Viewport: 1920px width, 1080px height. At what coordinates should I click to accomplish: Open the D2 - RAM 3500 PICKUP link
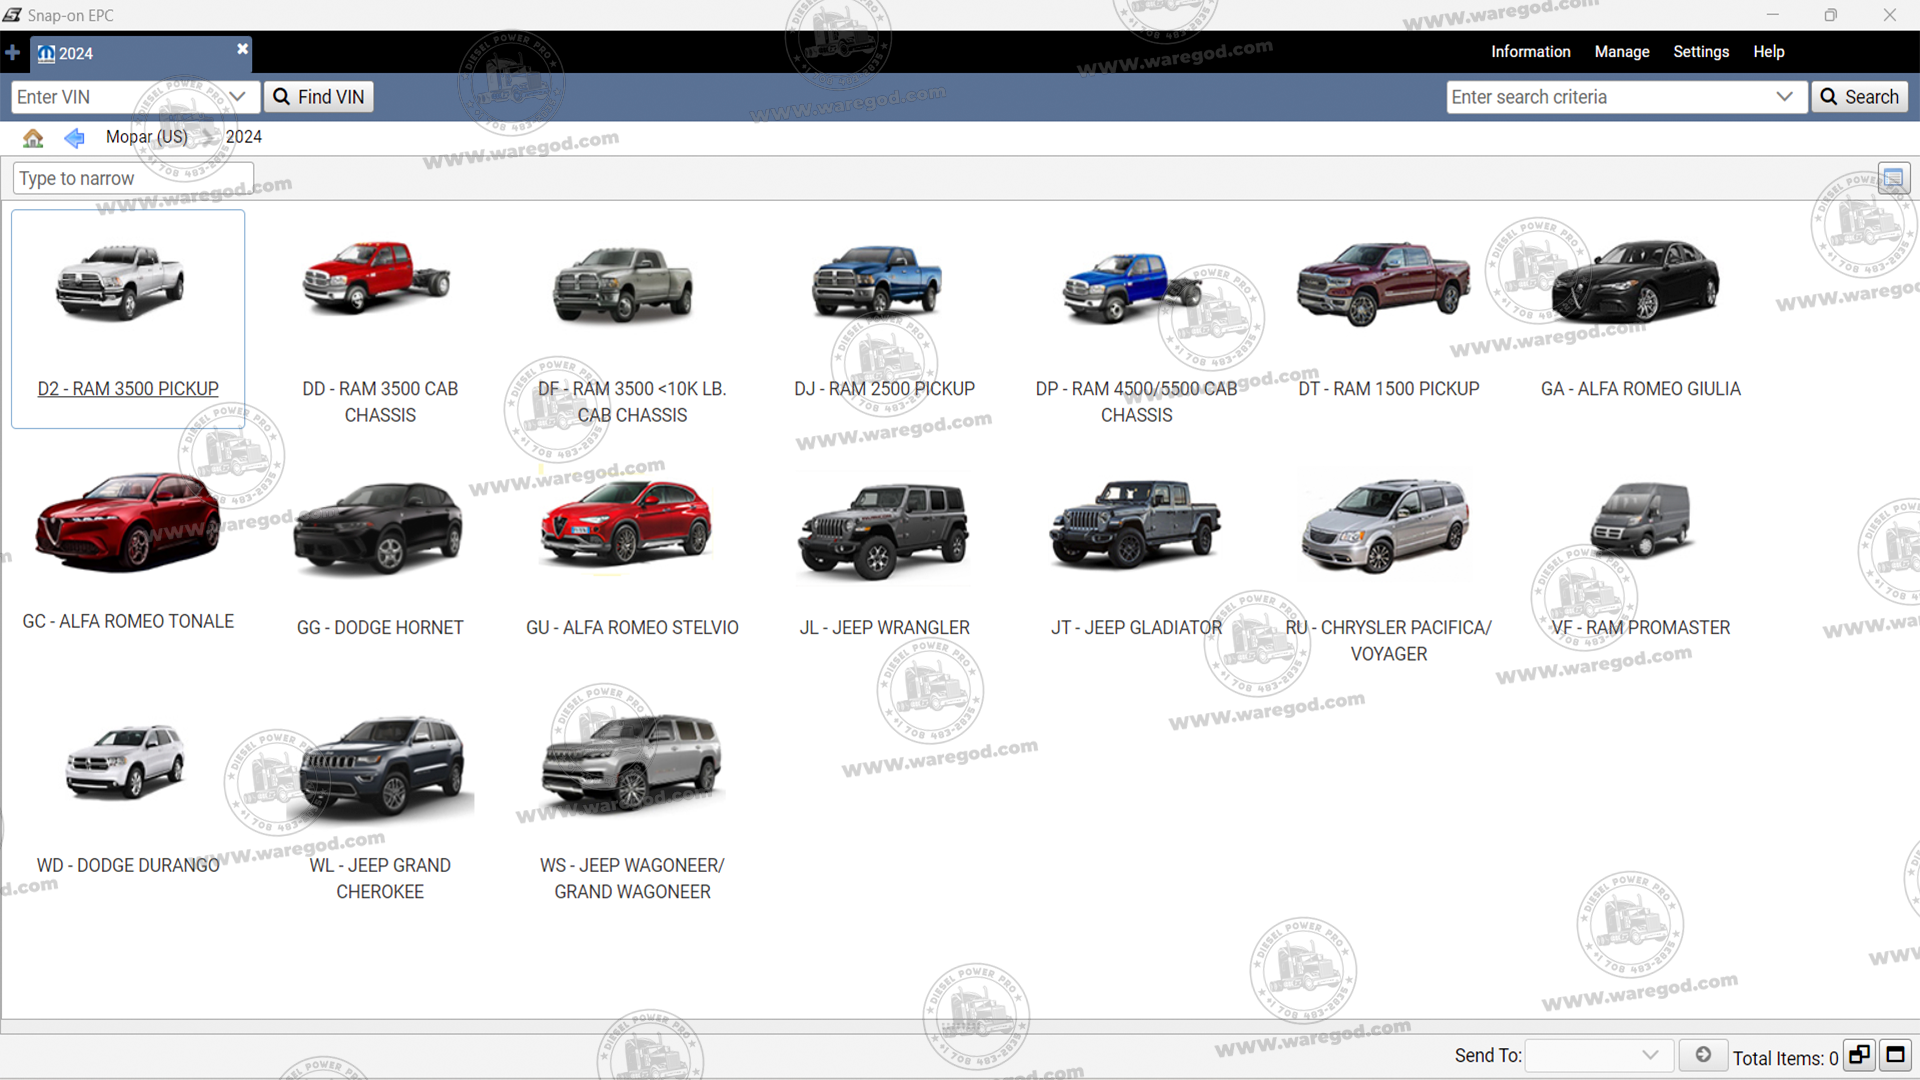[128, 389]
